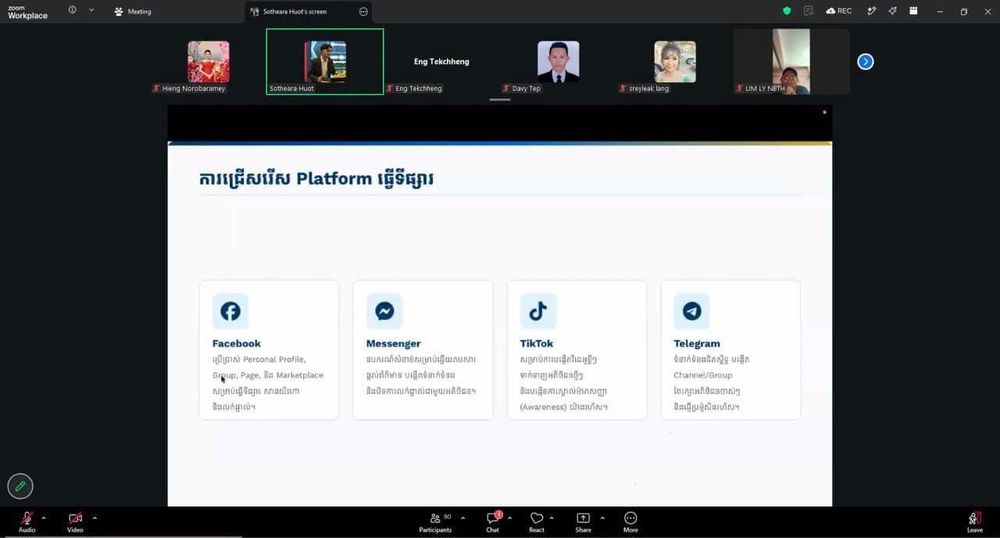
Task: Select LIM LY NETH's video thumbnail
Action: 791,62
